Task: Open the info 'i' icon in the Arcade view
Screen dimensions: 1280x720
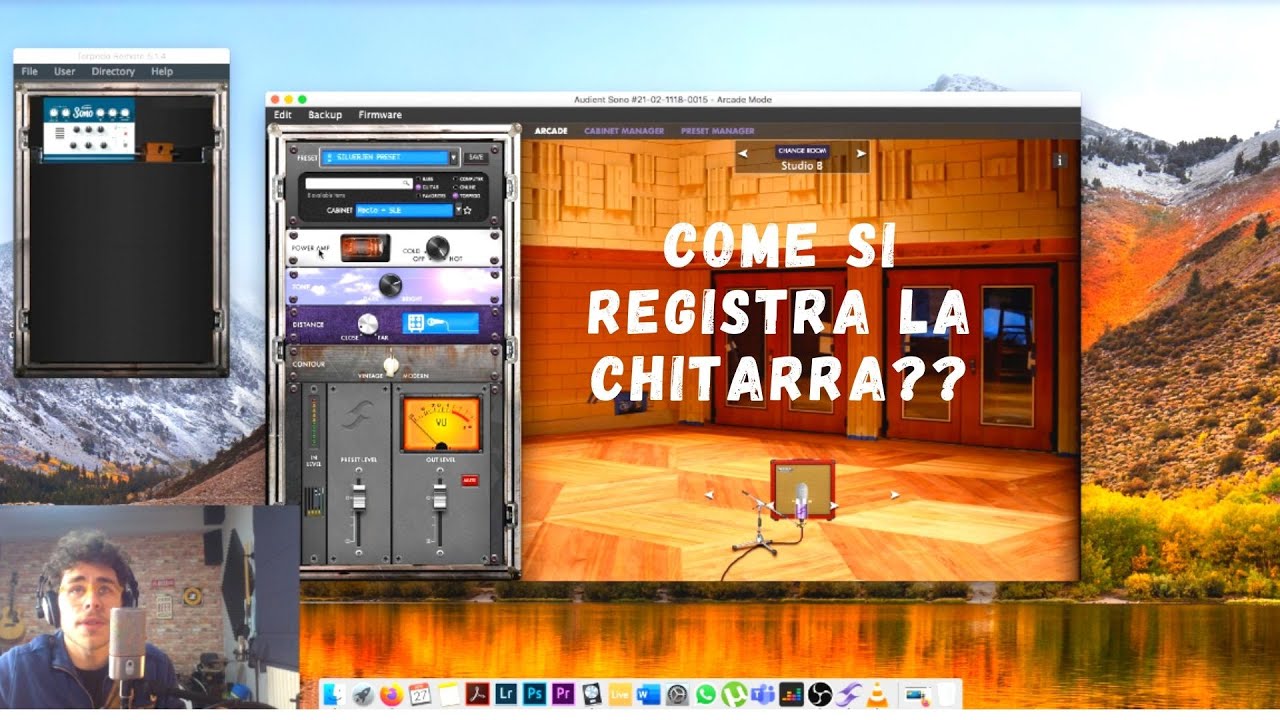Action: tap(1060, 160)
